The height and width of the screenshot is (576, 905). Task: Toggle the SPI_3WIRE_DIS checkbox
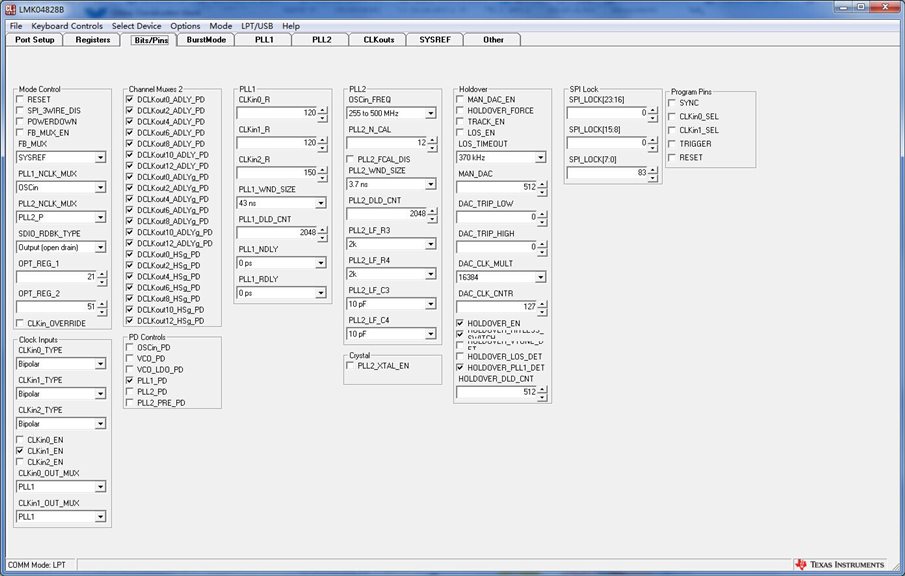[x=20, y=110]
